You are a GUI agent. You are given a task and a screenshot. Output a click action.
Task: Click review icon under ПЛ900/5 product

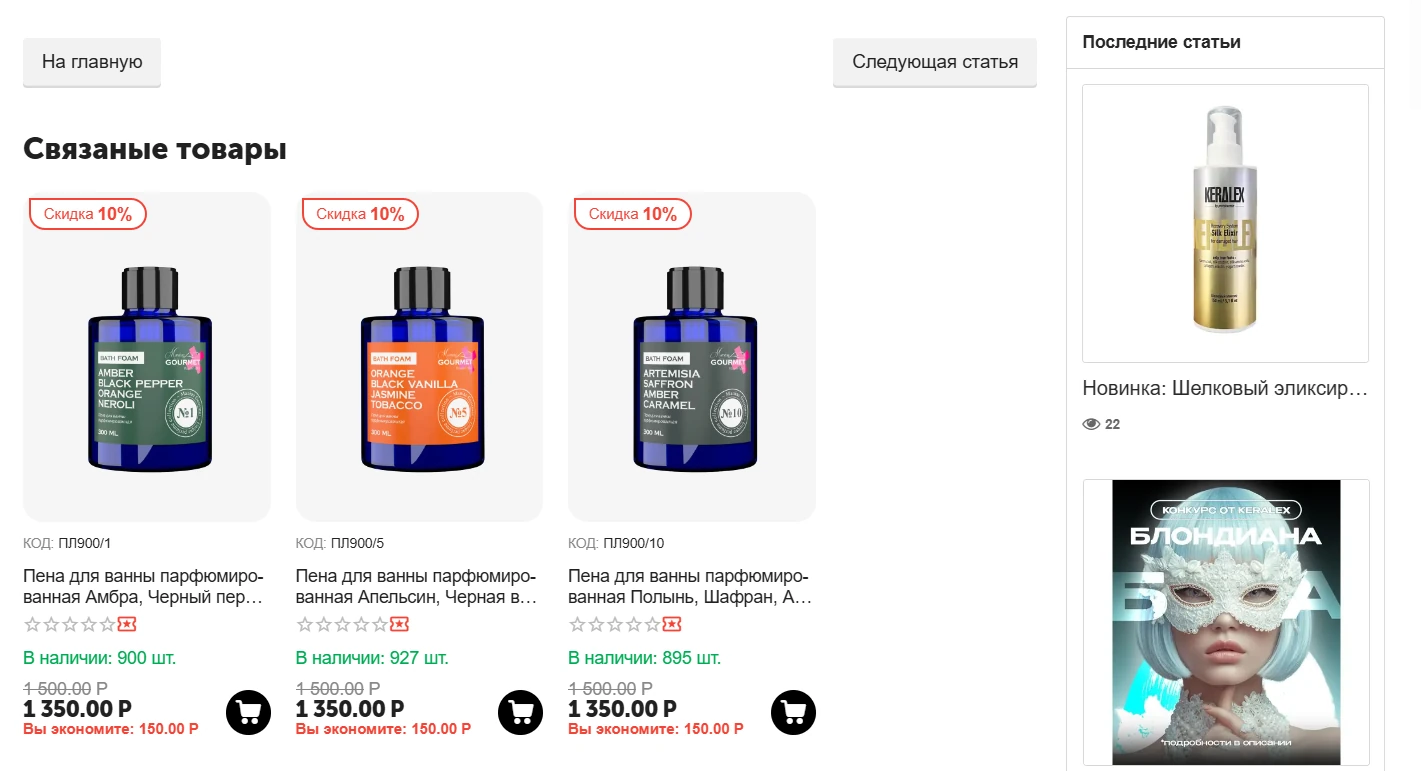[400, 625]
